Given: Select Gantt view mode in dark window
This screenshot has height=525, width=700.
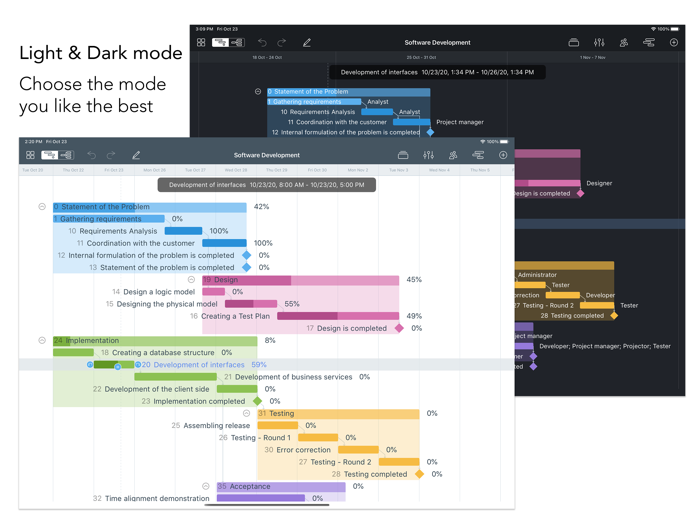Looking at the screenshot, I should pyautogui.click(x=220, y=42).
